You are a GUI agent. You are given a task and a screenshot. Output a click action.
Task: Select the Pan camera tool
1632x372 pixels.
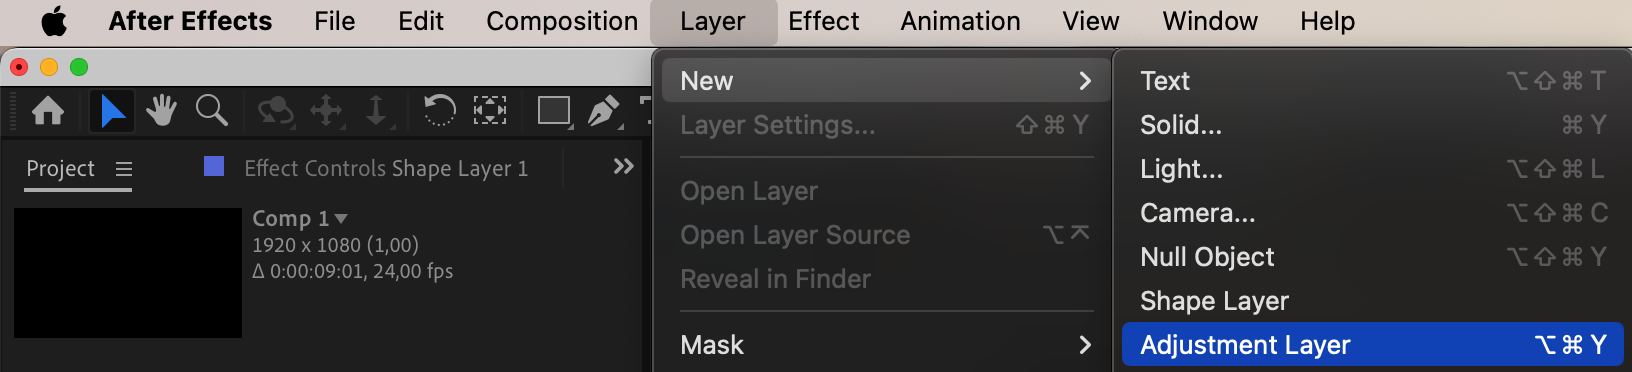coord(327,110)
